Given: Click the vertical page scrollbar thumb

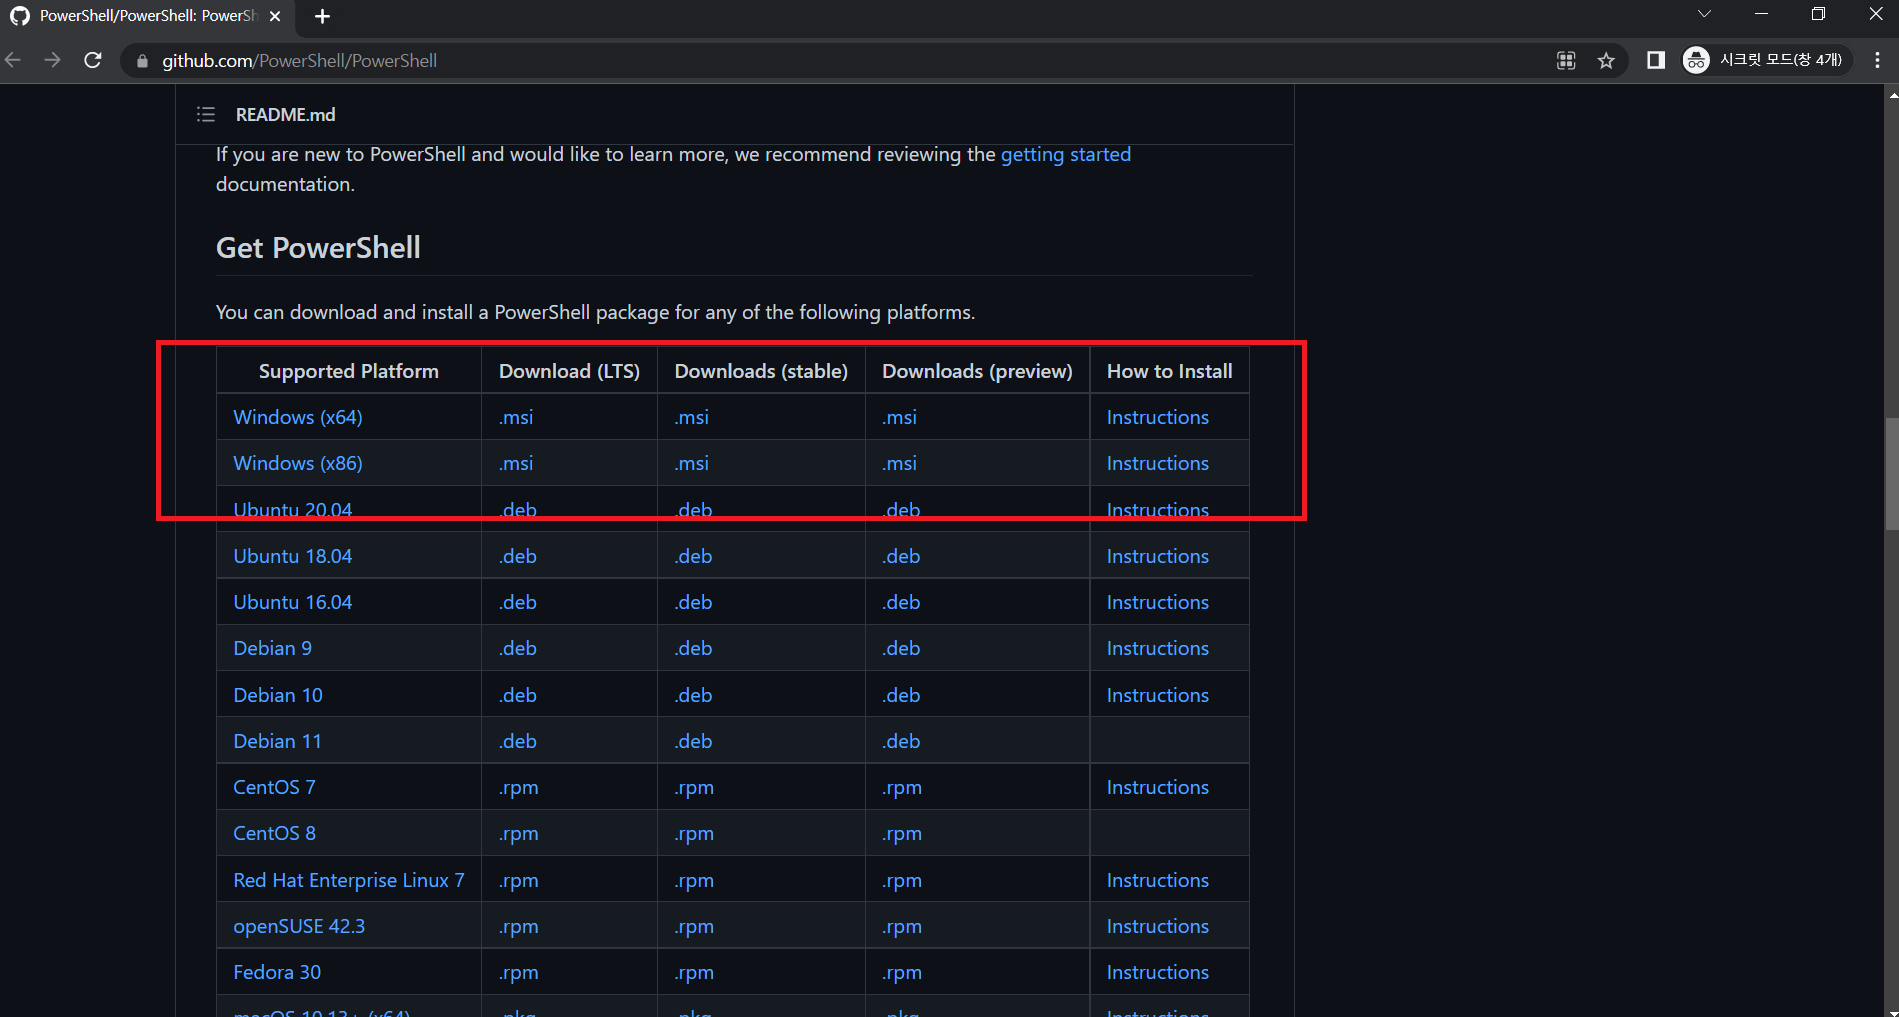Looking at the screenshot, I should (x=1891, y=474).
